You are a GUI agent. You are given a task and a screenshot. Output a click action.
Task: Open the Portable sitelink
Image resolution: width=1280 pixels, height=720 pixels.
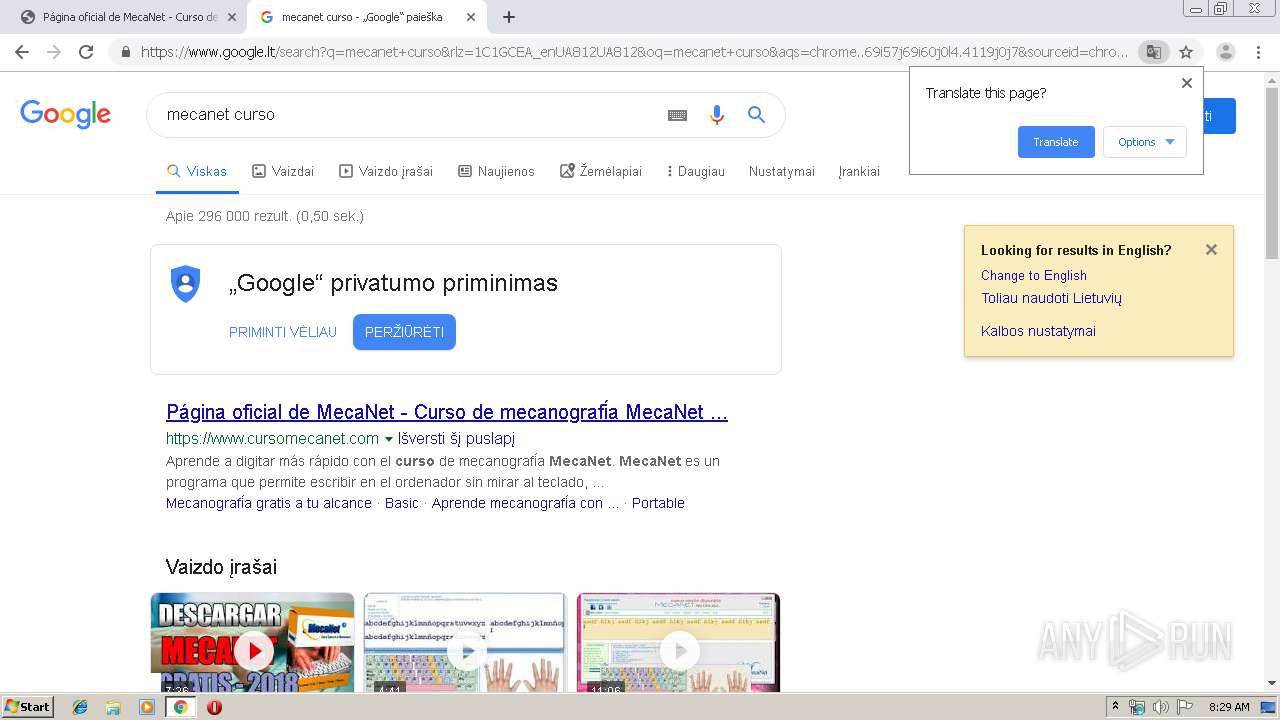point(658,503)
